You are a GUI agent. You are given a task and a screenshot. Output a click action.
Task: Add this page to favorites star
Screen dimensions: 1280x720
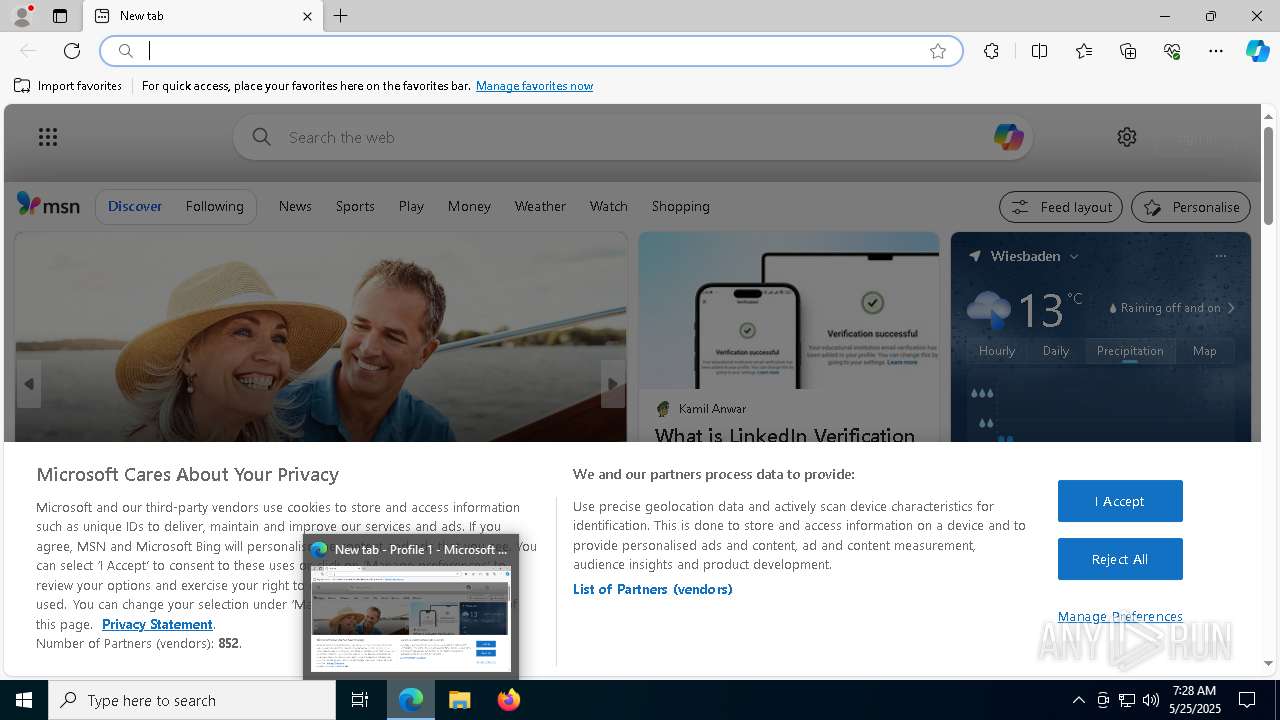pos(938,51)
